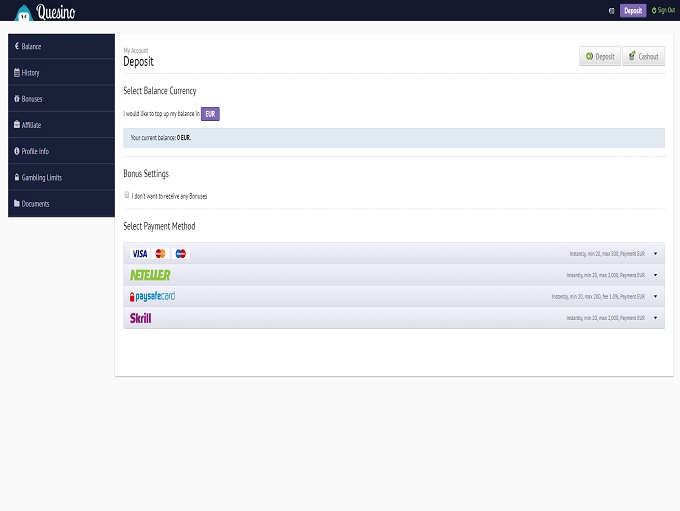
Task: Expand the Visa/MasterCard row dropdown arrow
Action: 655,254
